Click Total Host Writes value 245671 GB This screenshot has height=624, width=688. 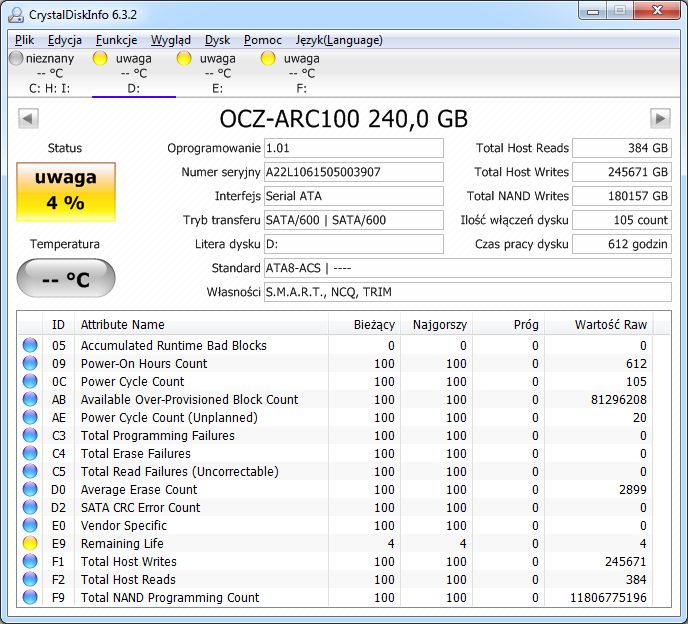coord(622,172)
